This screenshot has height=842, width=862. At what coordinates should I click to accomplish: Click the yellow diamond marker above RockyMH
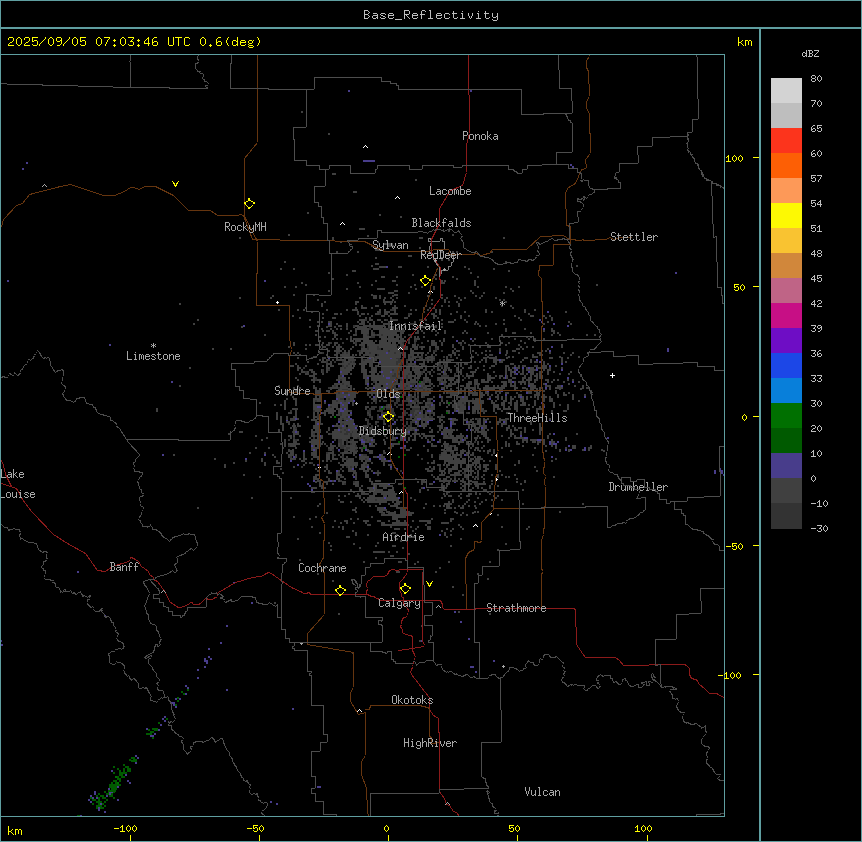[249, 204]
